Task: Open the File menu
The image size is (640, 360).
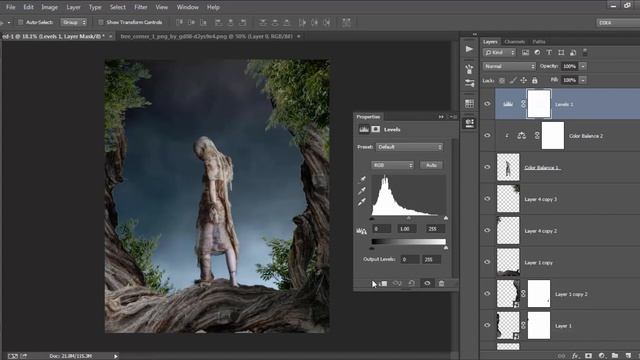Action: click(x=11, y=7)
